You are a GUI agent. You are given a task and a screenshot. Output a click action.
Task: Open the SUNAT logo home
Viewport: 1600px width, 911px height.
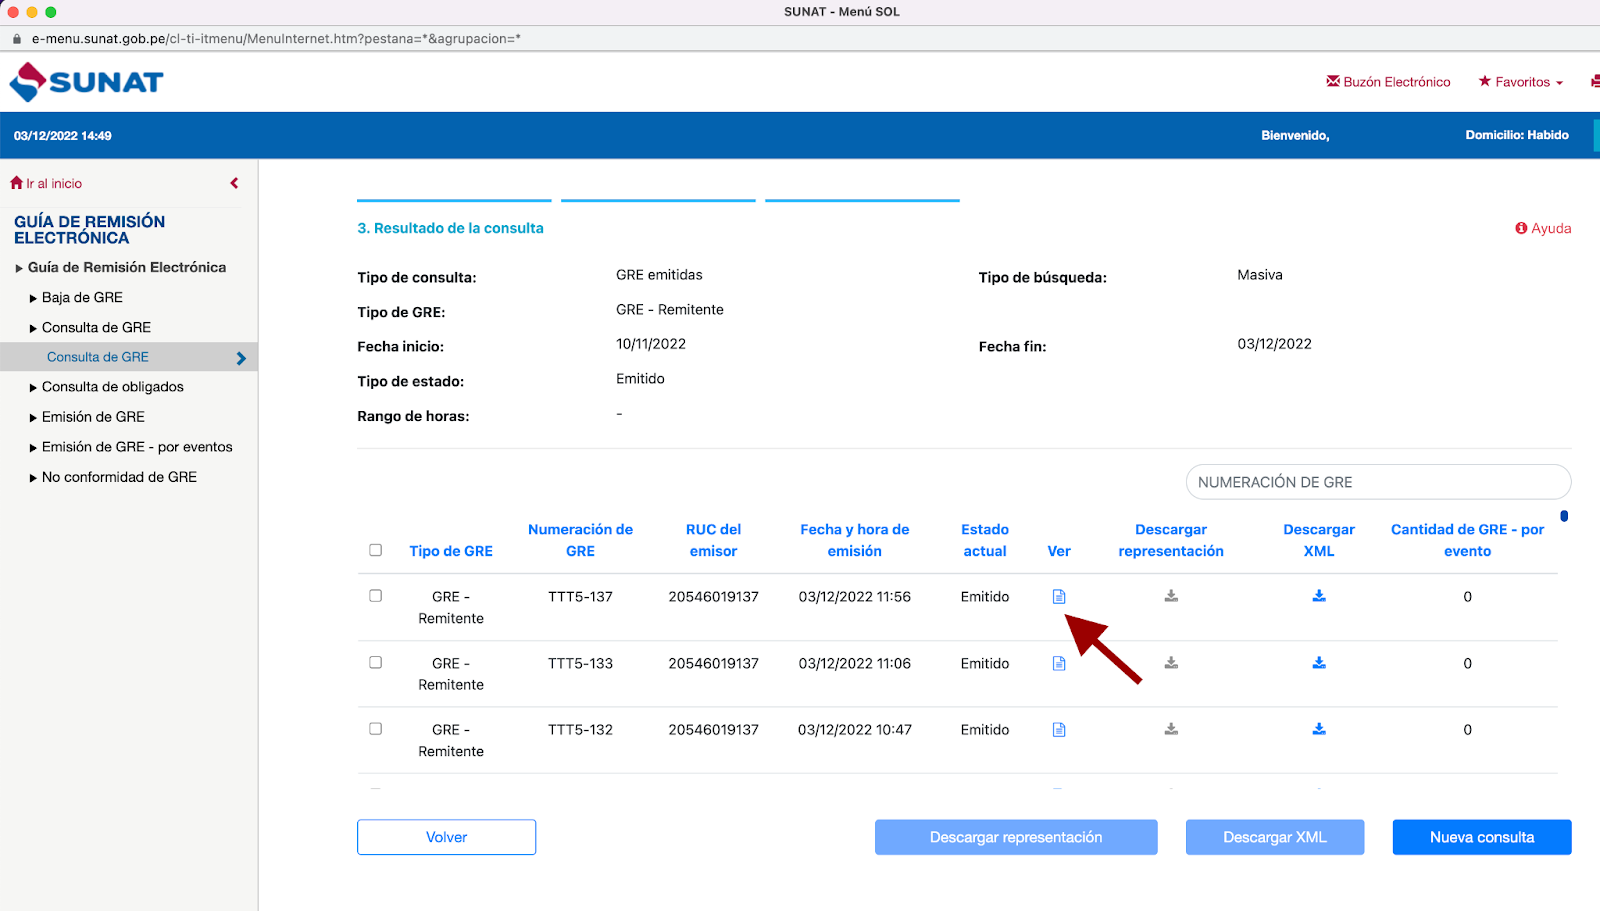86,82
